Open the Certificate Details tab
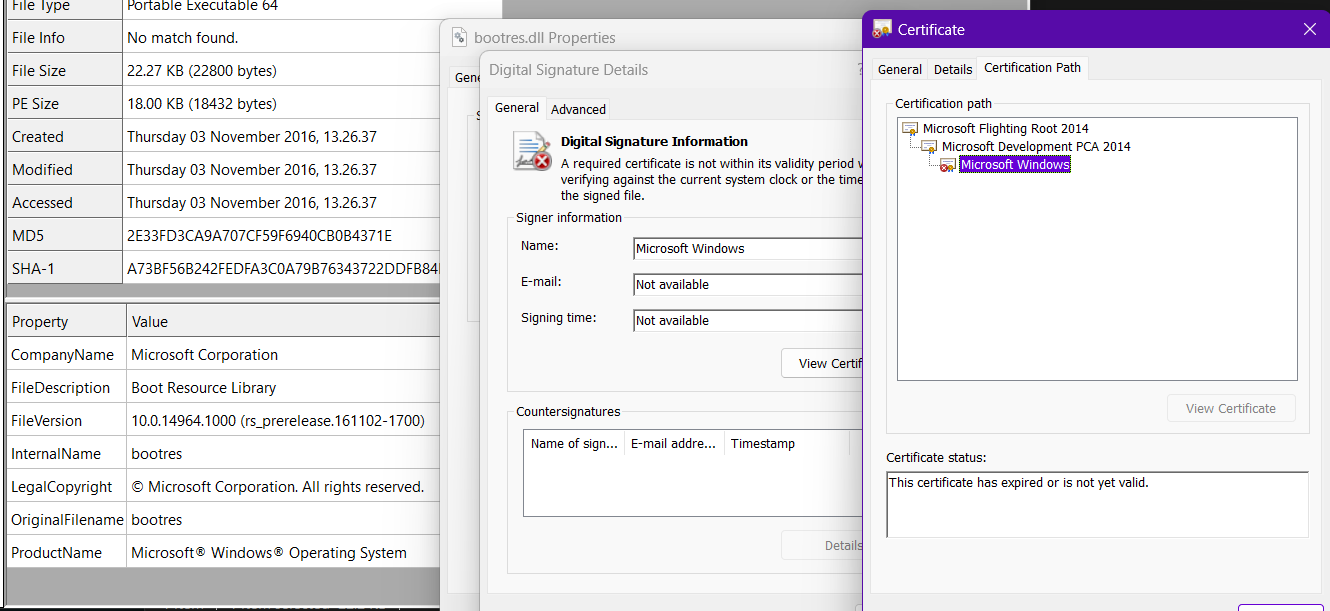The image size is (1330, 611). [952, 69]
